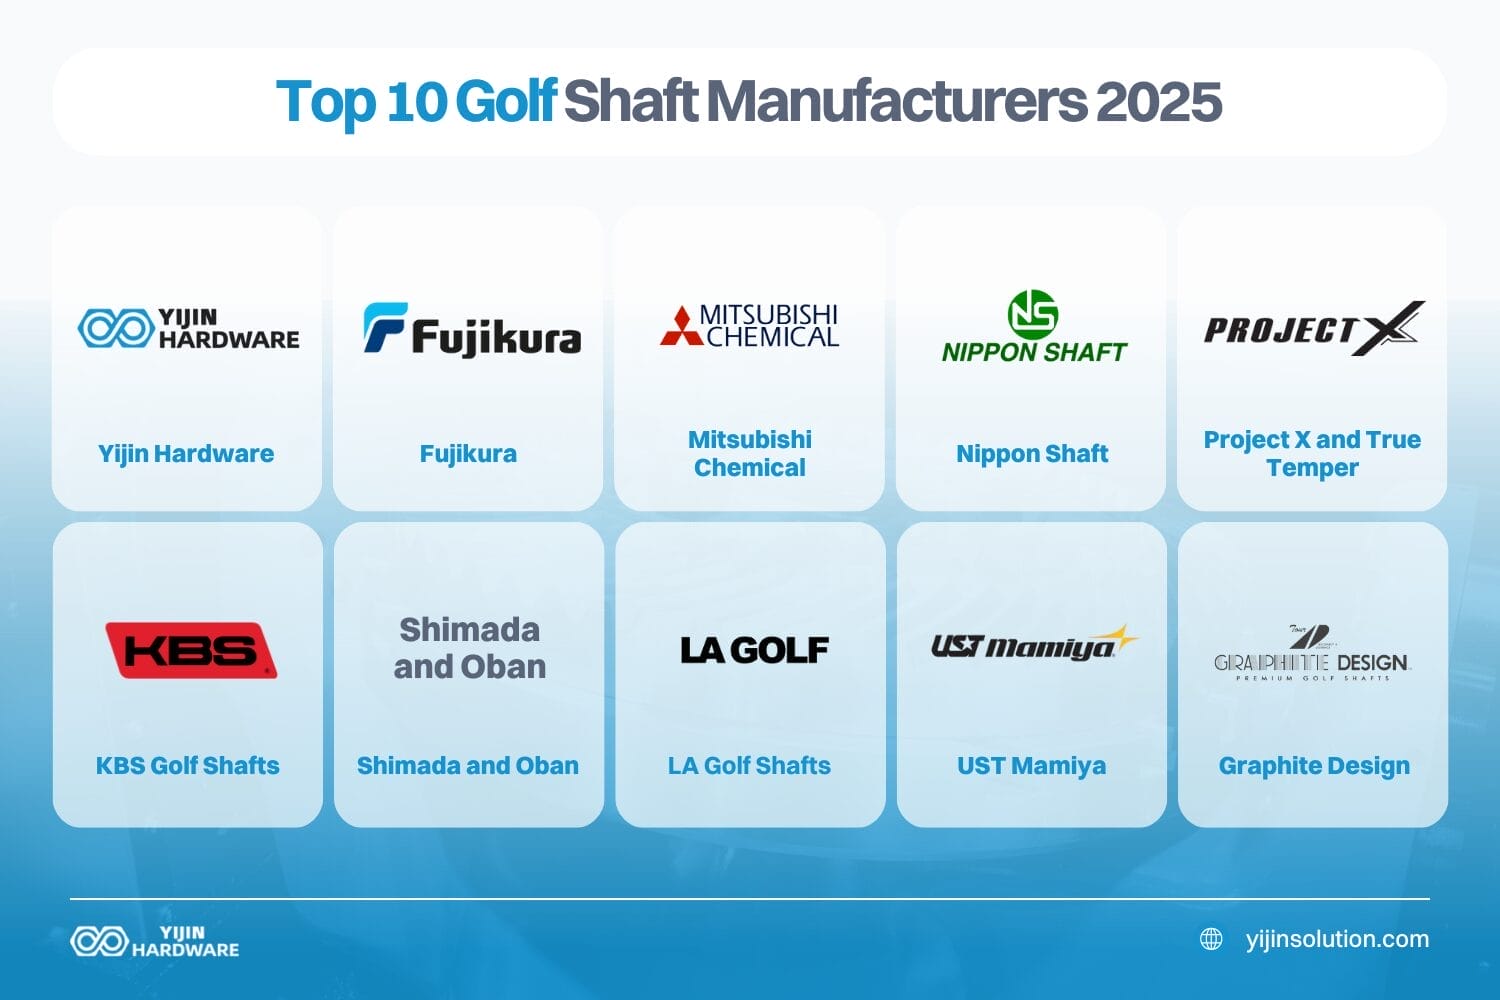This screenshot has height=1000, width=1500.
Task: Click the Yijin Hardware logo
Action: 187,326
